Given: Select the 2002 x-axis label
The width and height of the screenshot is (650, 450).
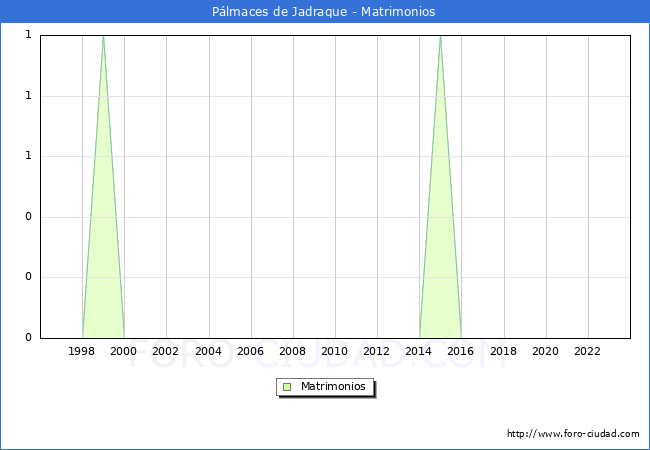Looking at the screenshot, I should [x=165, y=351].
